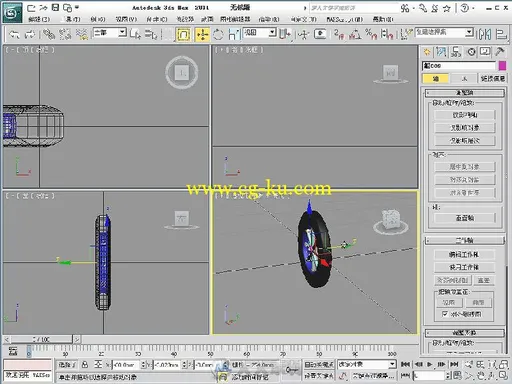
Task: Click the 使用工作轴 button
Action: (464, 267)
